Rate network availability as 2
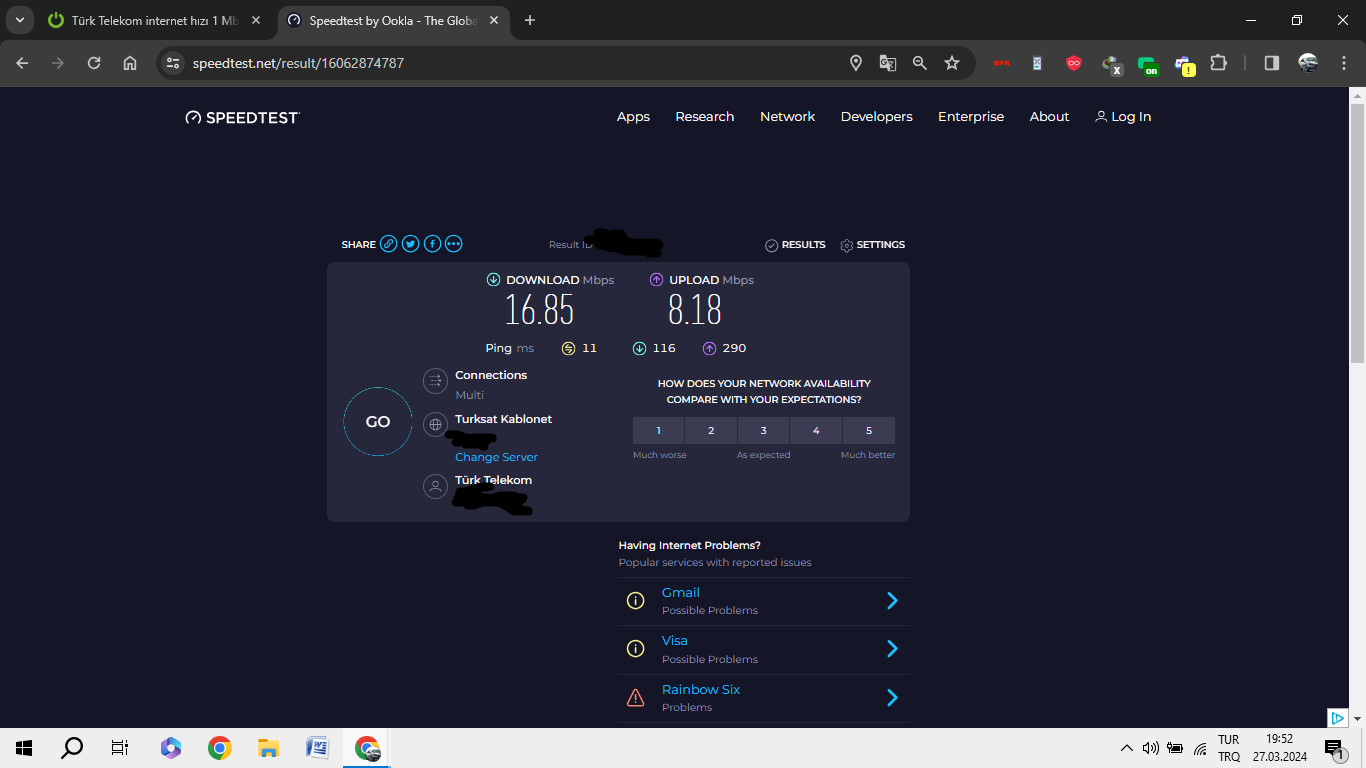Viewport: 1366px width, 768px height. (711, 430)
